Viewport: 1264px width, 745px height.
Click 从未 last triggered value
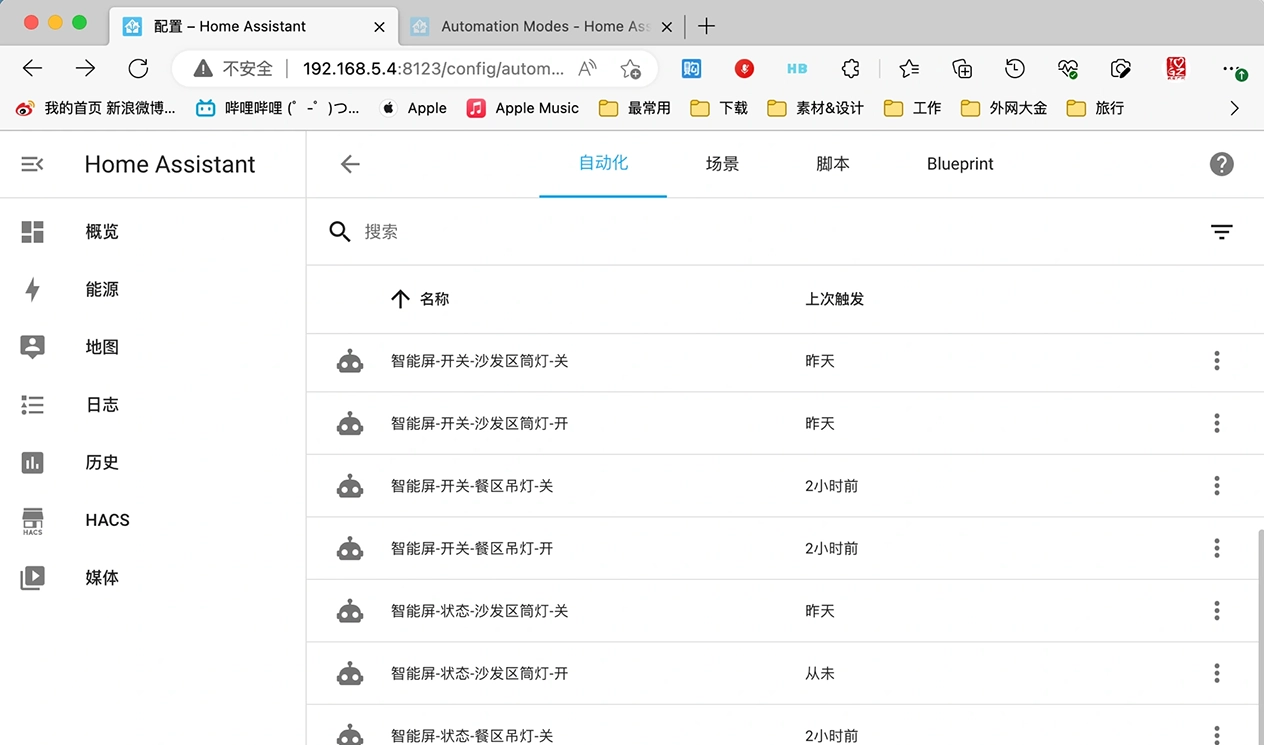820,673
